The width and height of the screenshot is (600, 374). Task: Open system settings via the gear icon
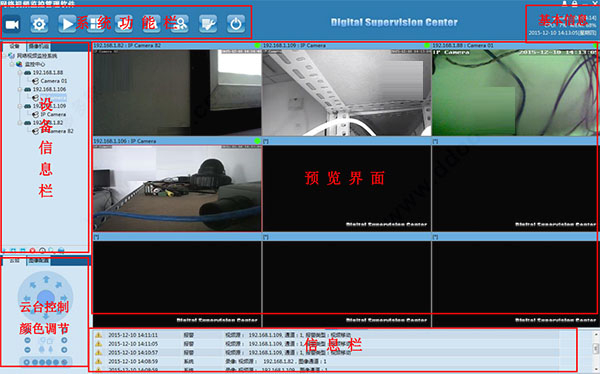click(39, 24)
